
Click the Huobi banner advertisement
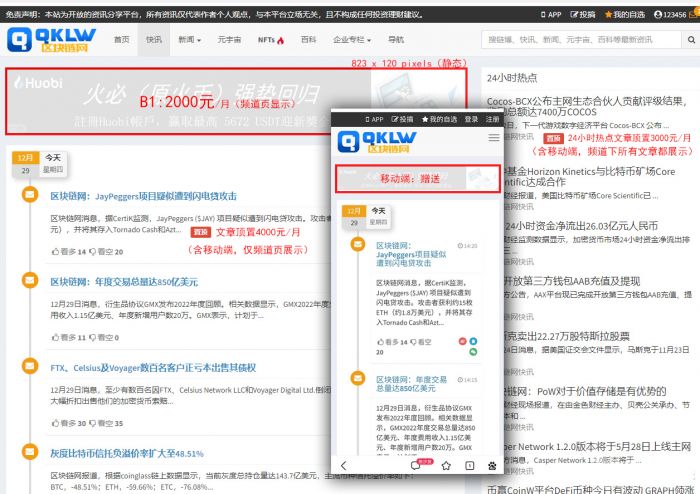click(236, 101)
